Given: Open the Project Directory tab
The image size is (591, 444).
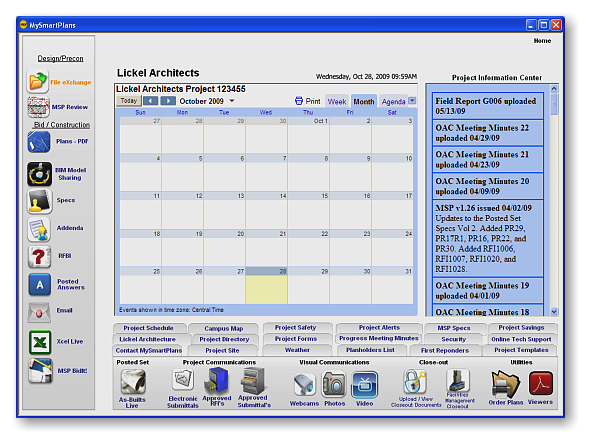Looking at the screenshot, I should coord(224,339).
